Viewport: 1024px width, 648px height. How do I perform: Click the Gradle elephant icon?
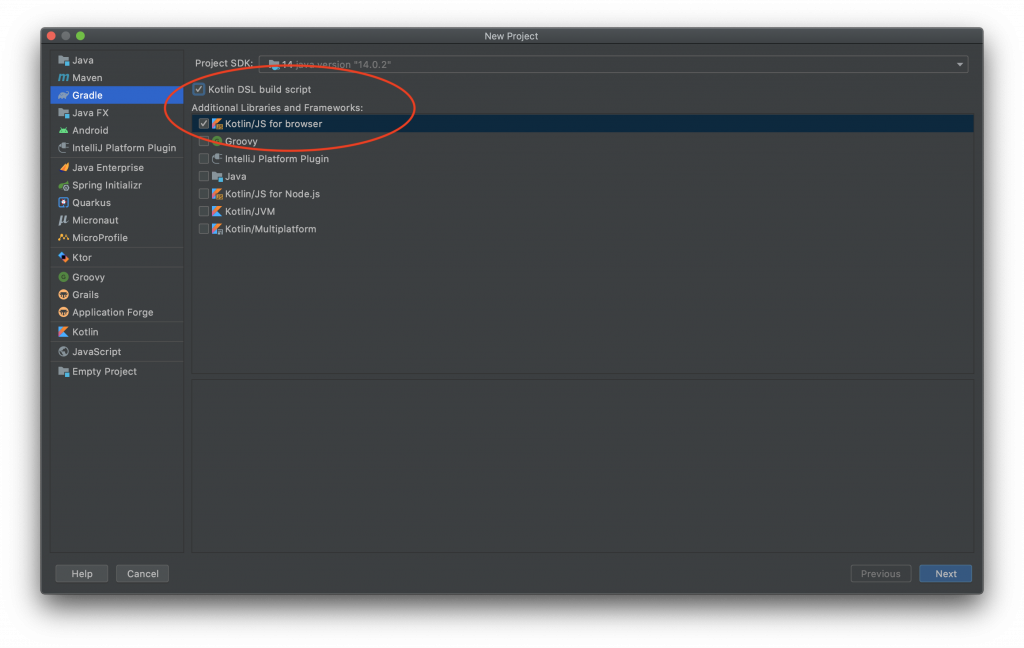(63, 95)
